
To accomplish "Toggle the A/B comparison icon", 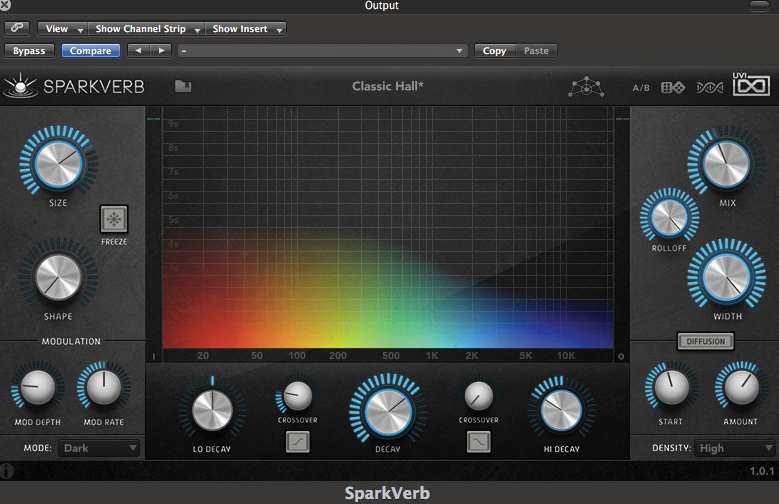I will click(641, 88).
